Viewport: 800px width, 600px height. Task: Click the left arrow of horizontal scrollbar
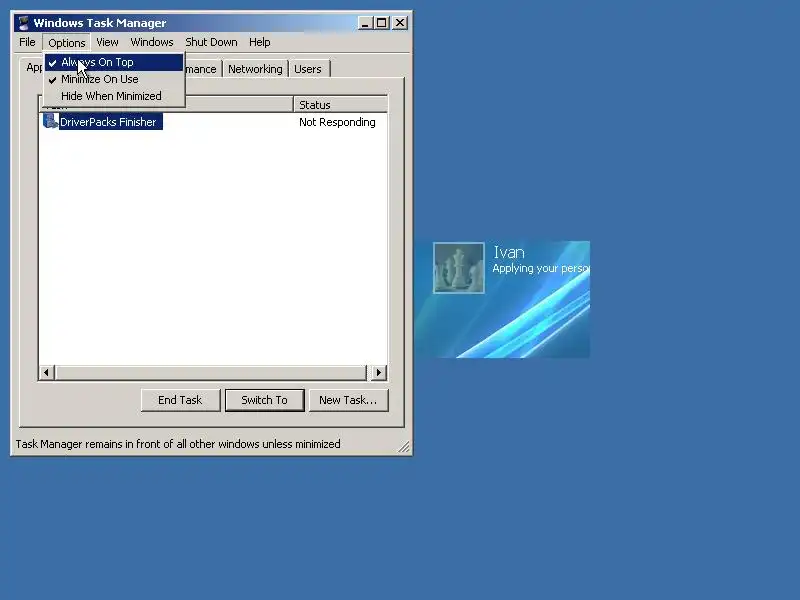click(46, 372)
